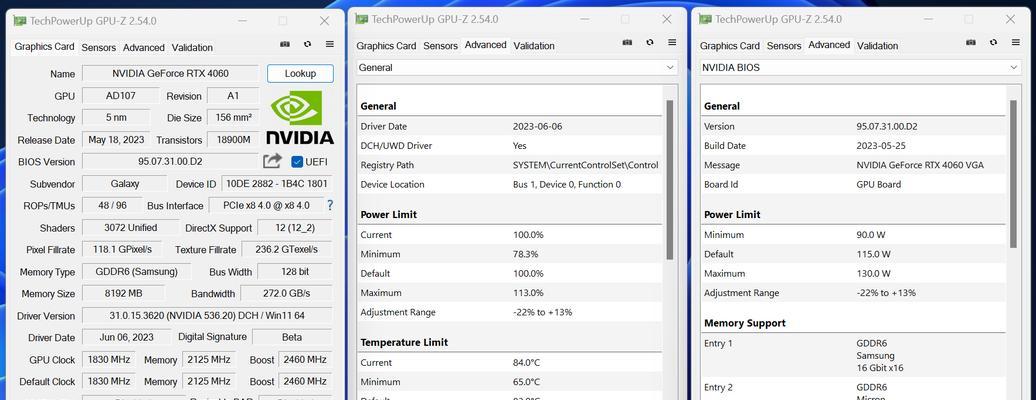Click the screenshot camera icon in left GPU-Z window
The image size is (1036, 400).
point(285,44)
